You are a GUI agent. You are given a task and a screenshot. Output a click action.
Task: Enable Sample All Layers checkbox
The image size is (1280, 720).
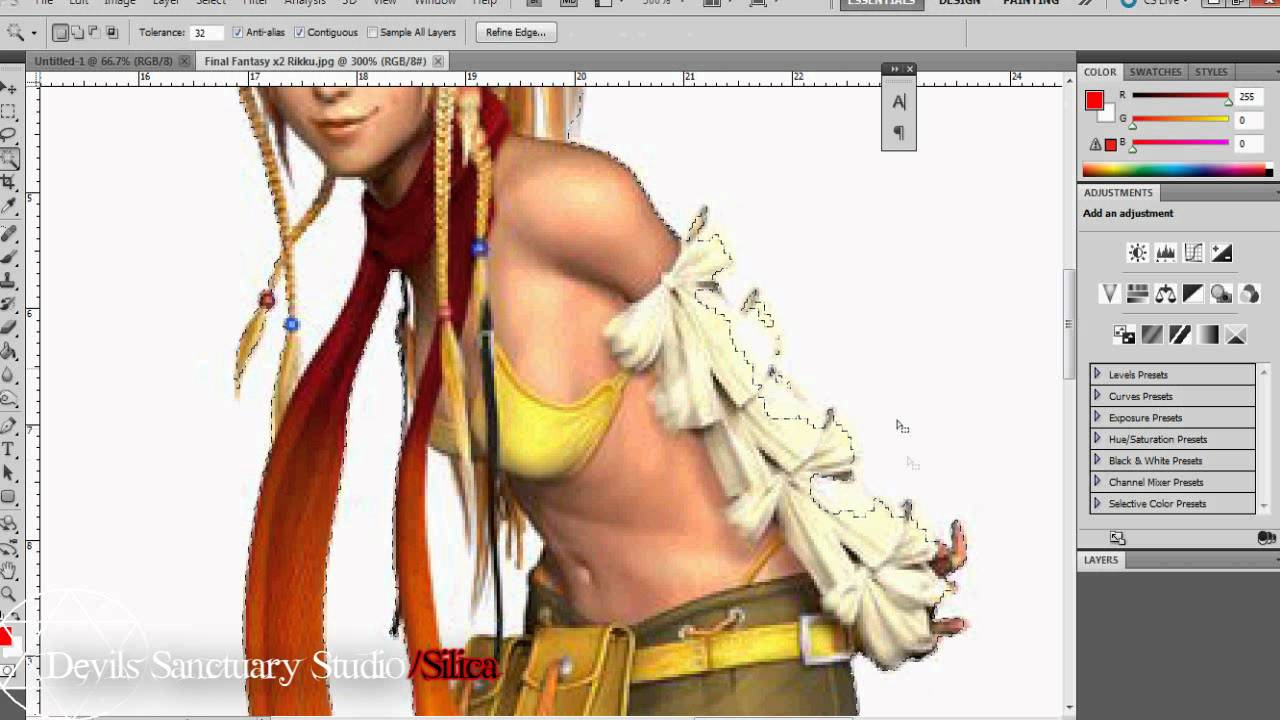tap(372, 33)
